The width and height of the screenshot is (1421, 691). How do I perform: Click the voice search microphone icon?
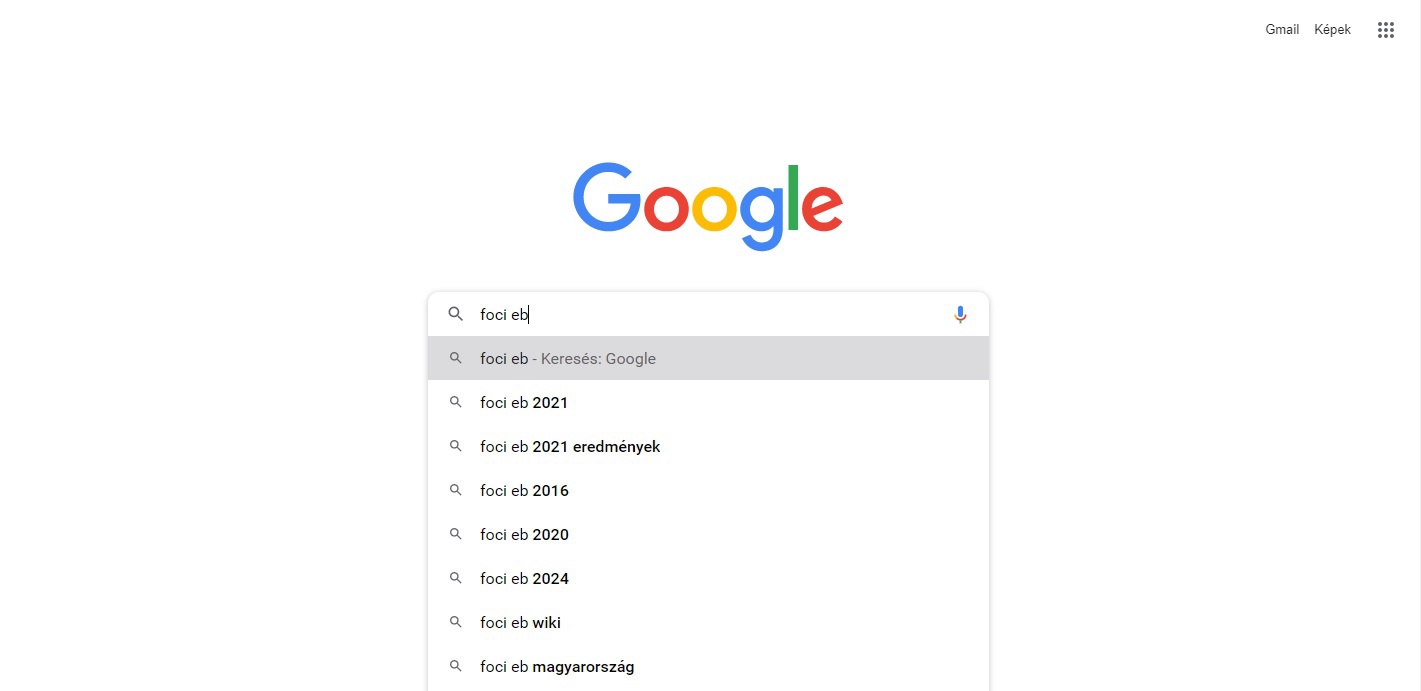point(960,314)
